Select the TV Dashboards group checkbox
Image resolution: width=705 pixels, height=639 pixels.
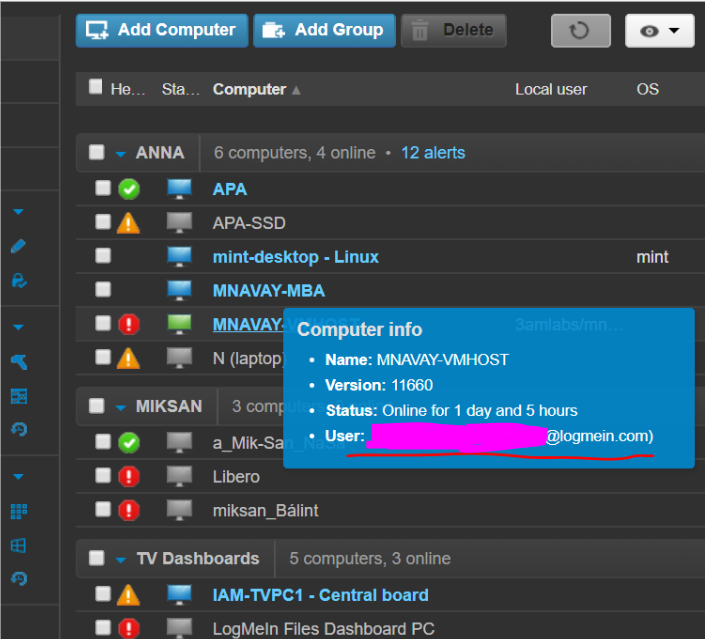tap(97, 558)
